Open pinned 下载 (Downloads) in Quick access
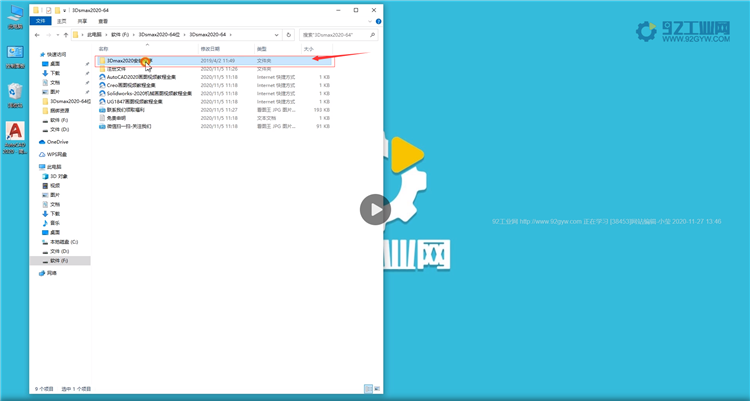This screenshot has width=750, height=401. click(x=51, y=73)
